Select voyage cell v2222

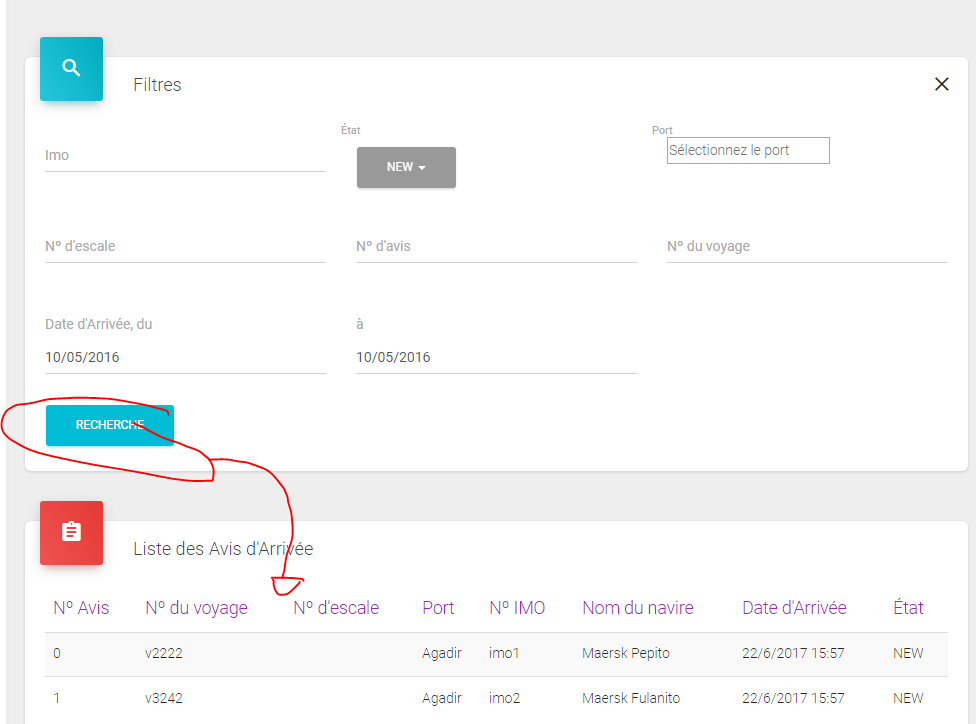pyautogui.click(x=164, y=654)
